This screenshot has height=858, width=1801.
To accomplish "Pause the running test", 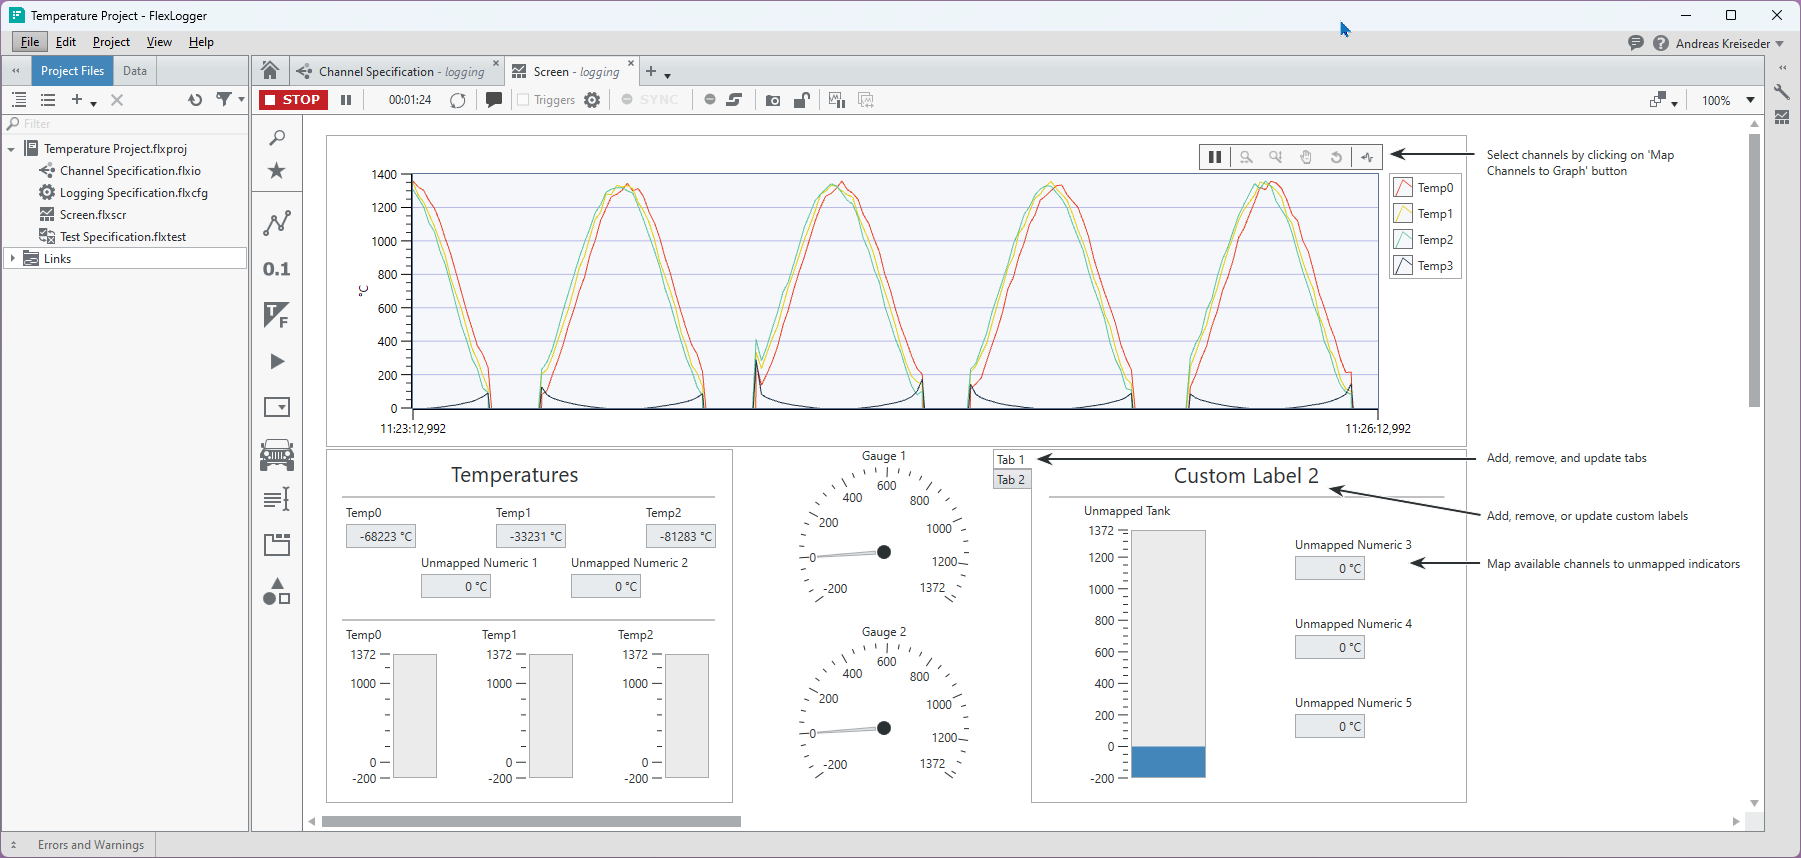I will pos(346,100).
